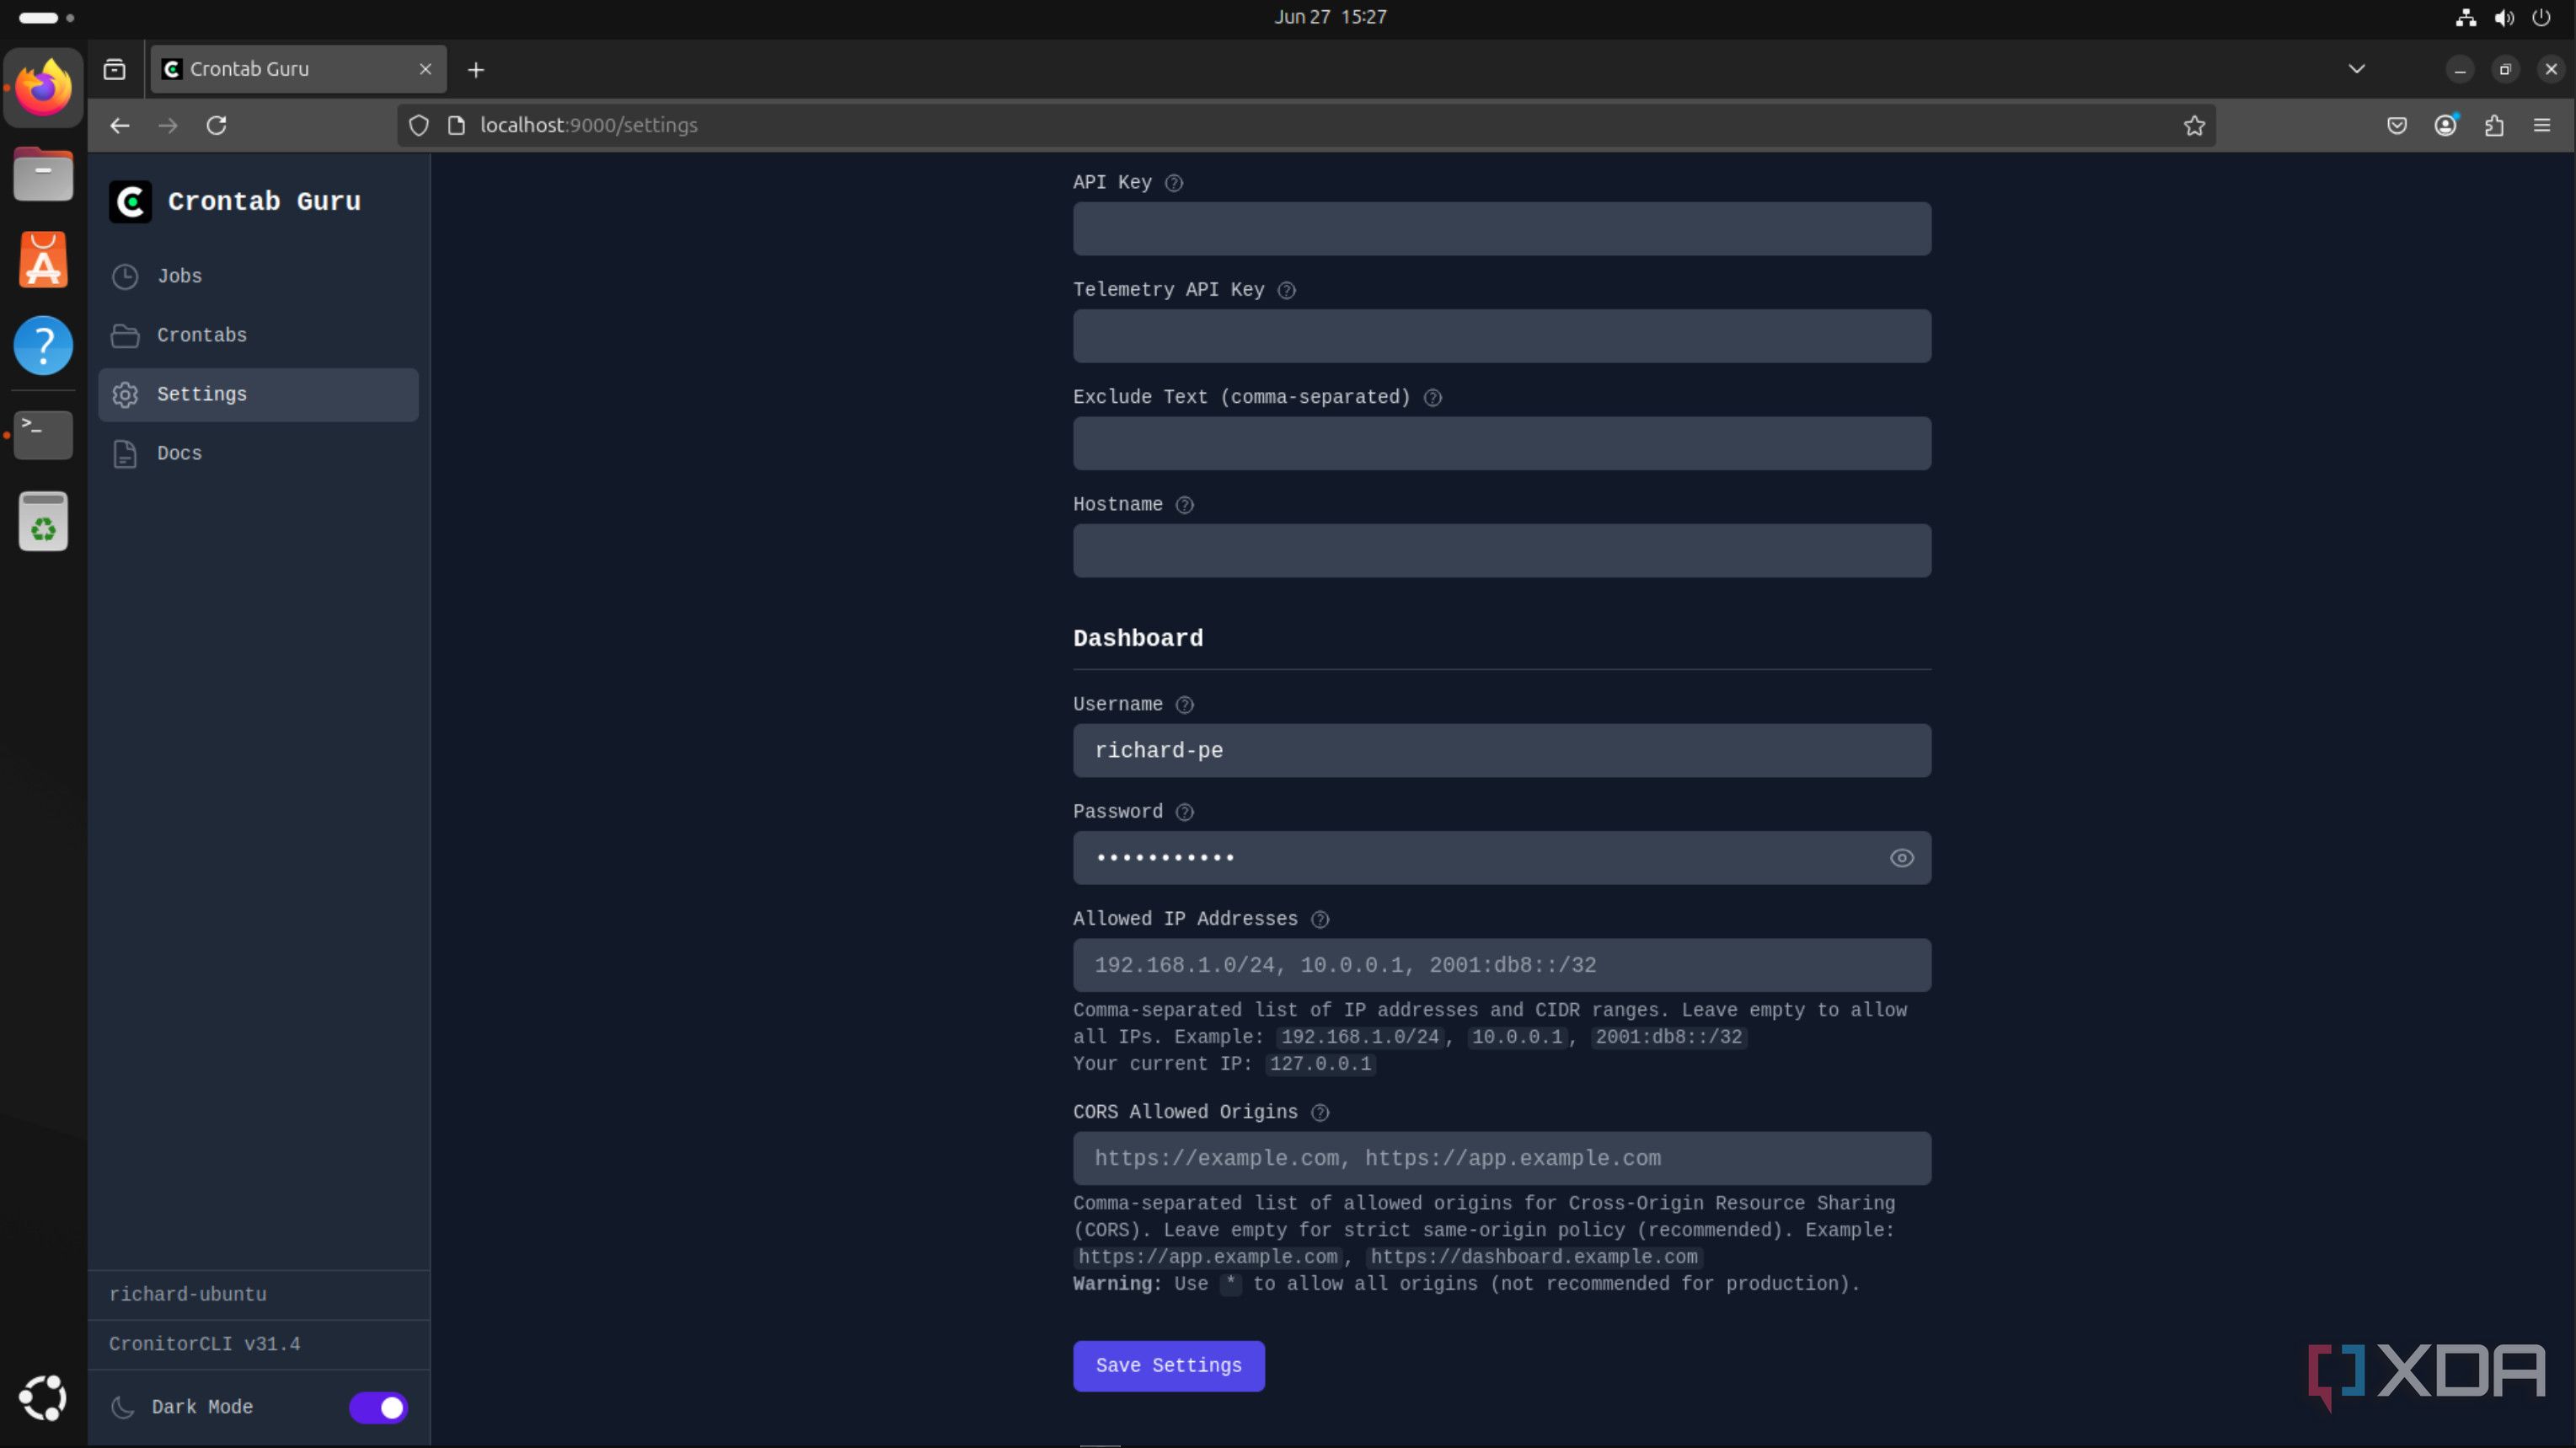Viewport: 2576px width, 1448px height.
Task: Open the Docs sidebar entry
Action: pyautogui.click(x=258, y=453)
